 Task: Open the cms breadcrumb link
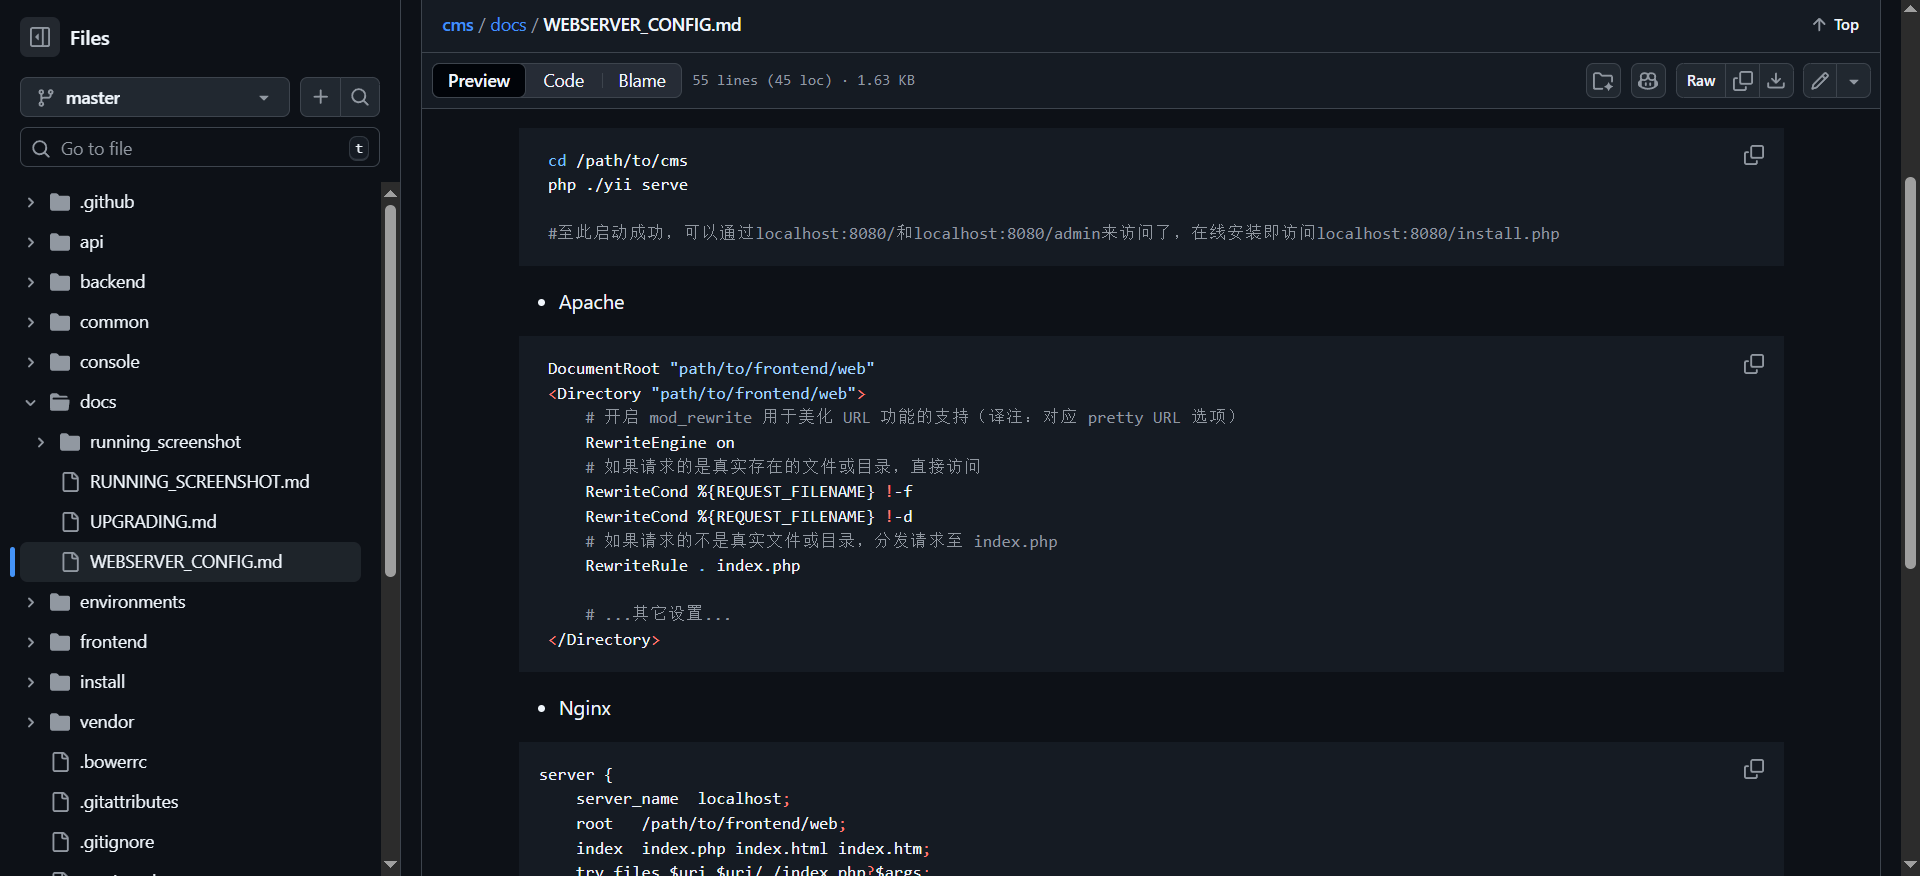pos(457,25)
